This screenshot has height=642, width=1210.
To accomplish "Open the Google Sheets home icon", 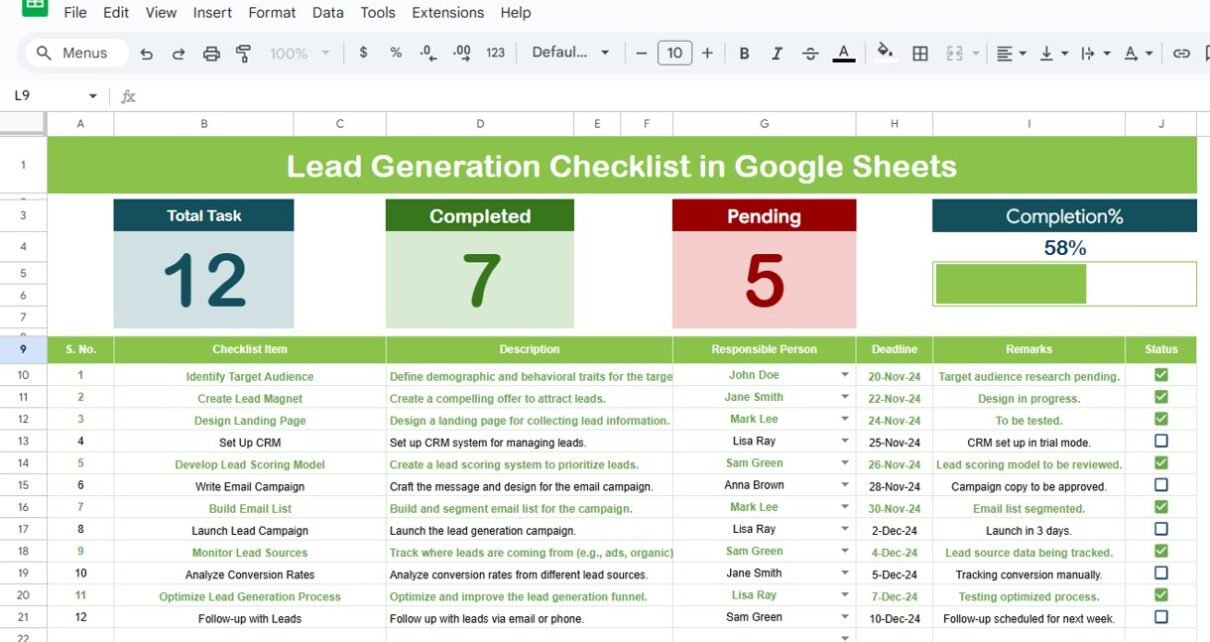I will pyautogui.click(x=34, y=6).
